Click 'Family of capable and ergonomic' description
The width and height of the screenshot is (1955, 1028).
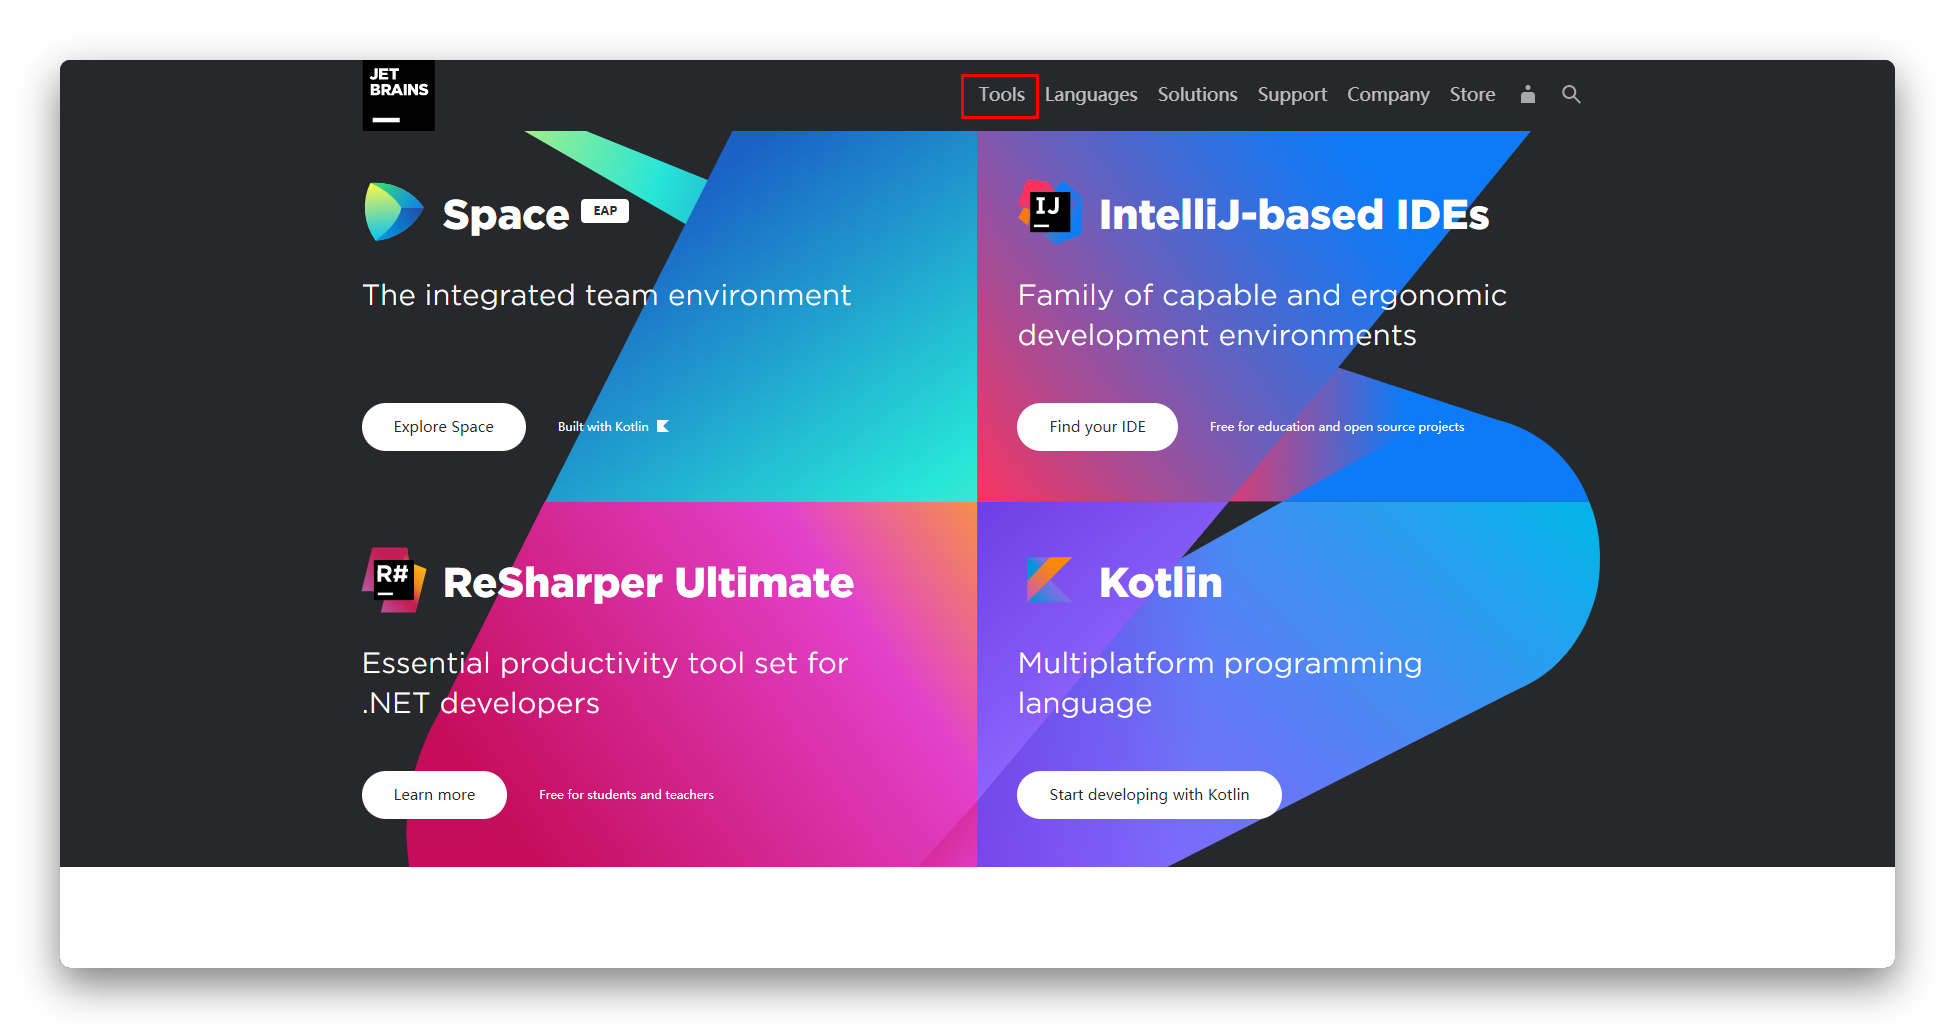[x=1262, y=315]
